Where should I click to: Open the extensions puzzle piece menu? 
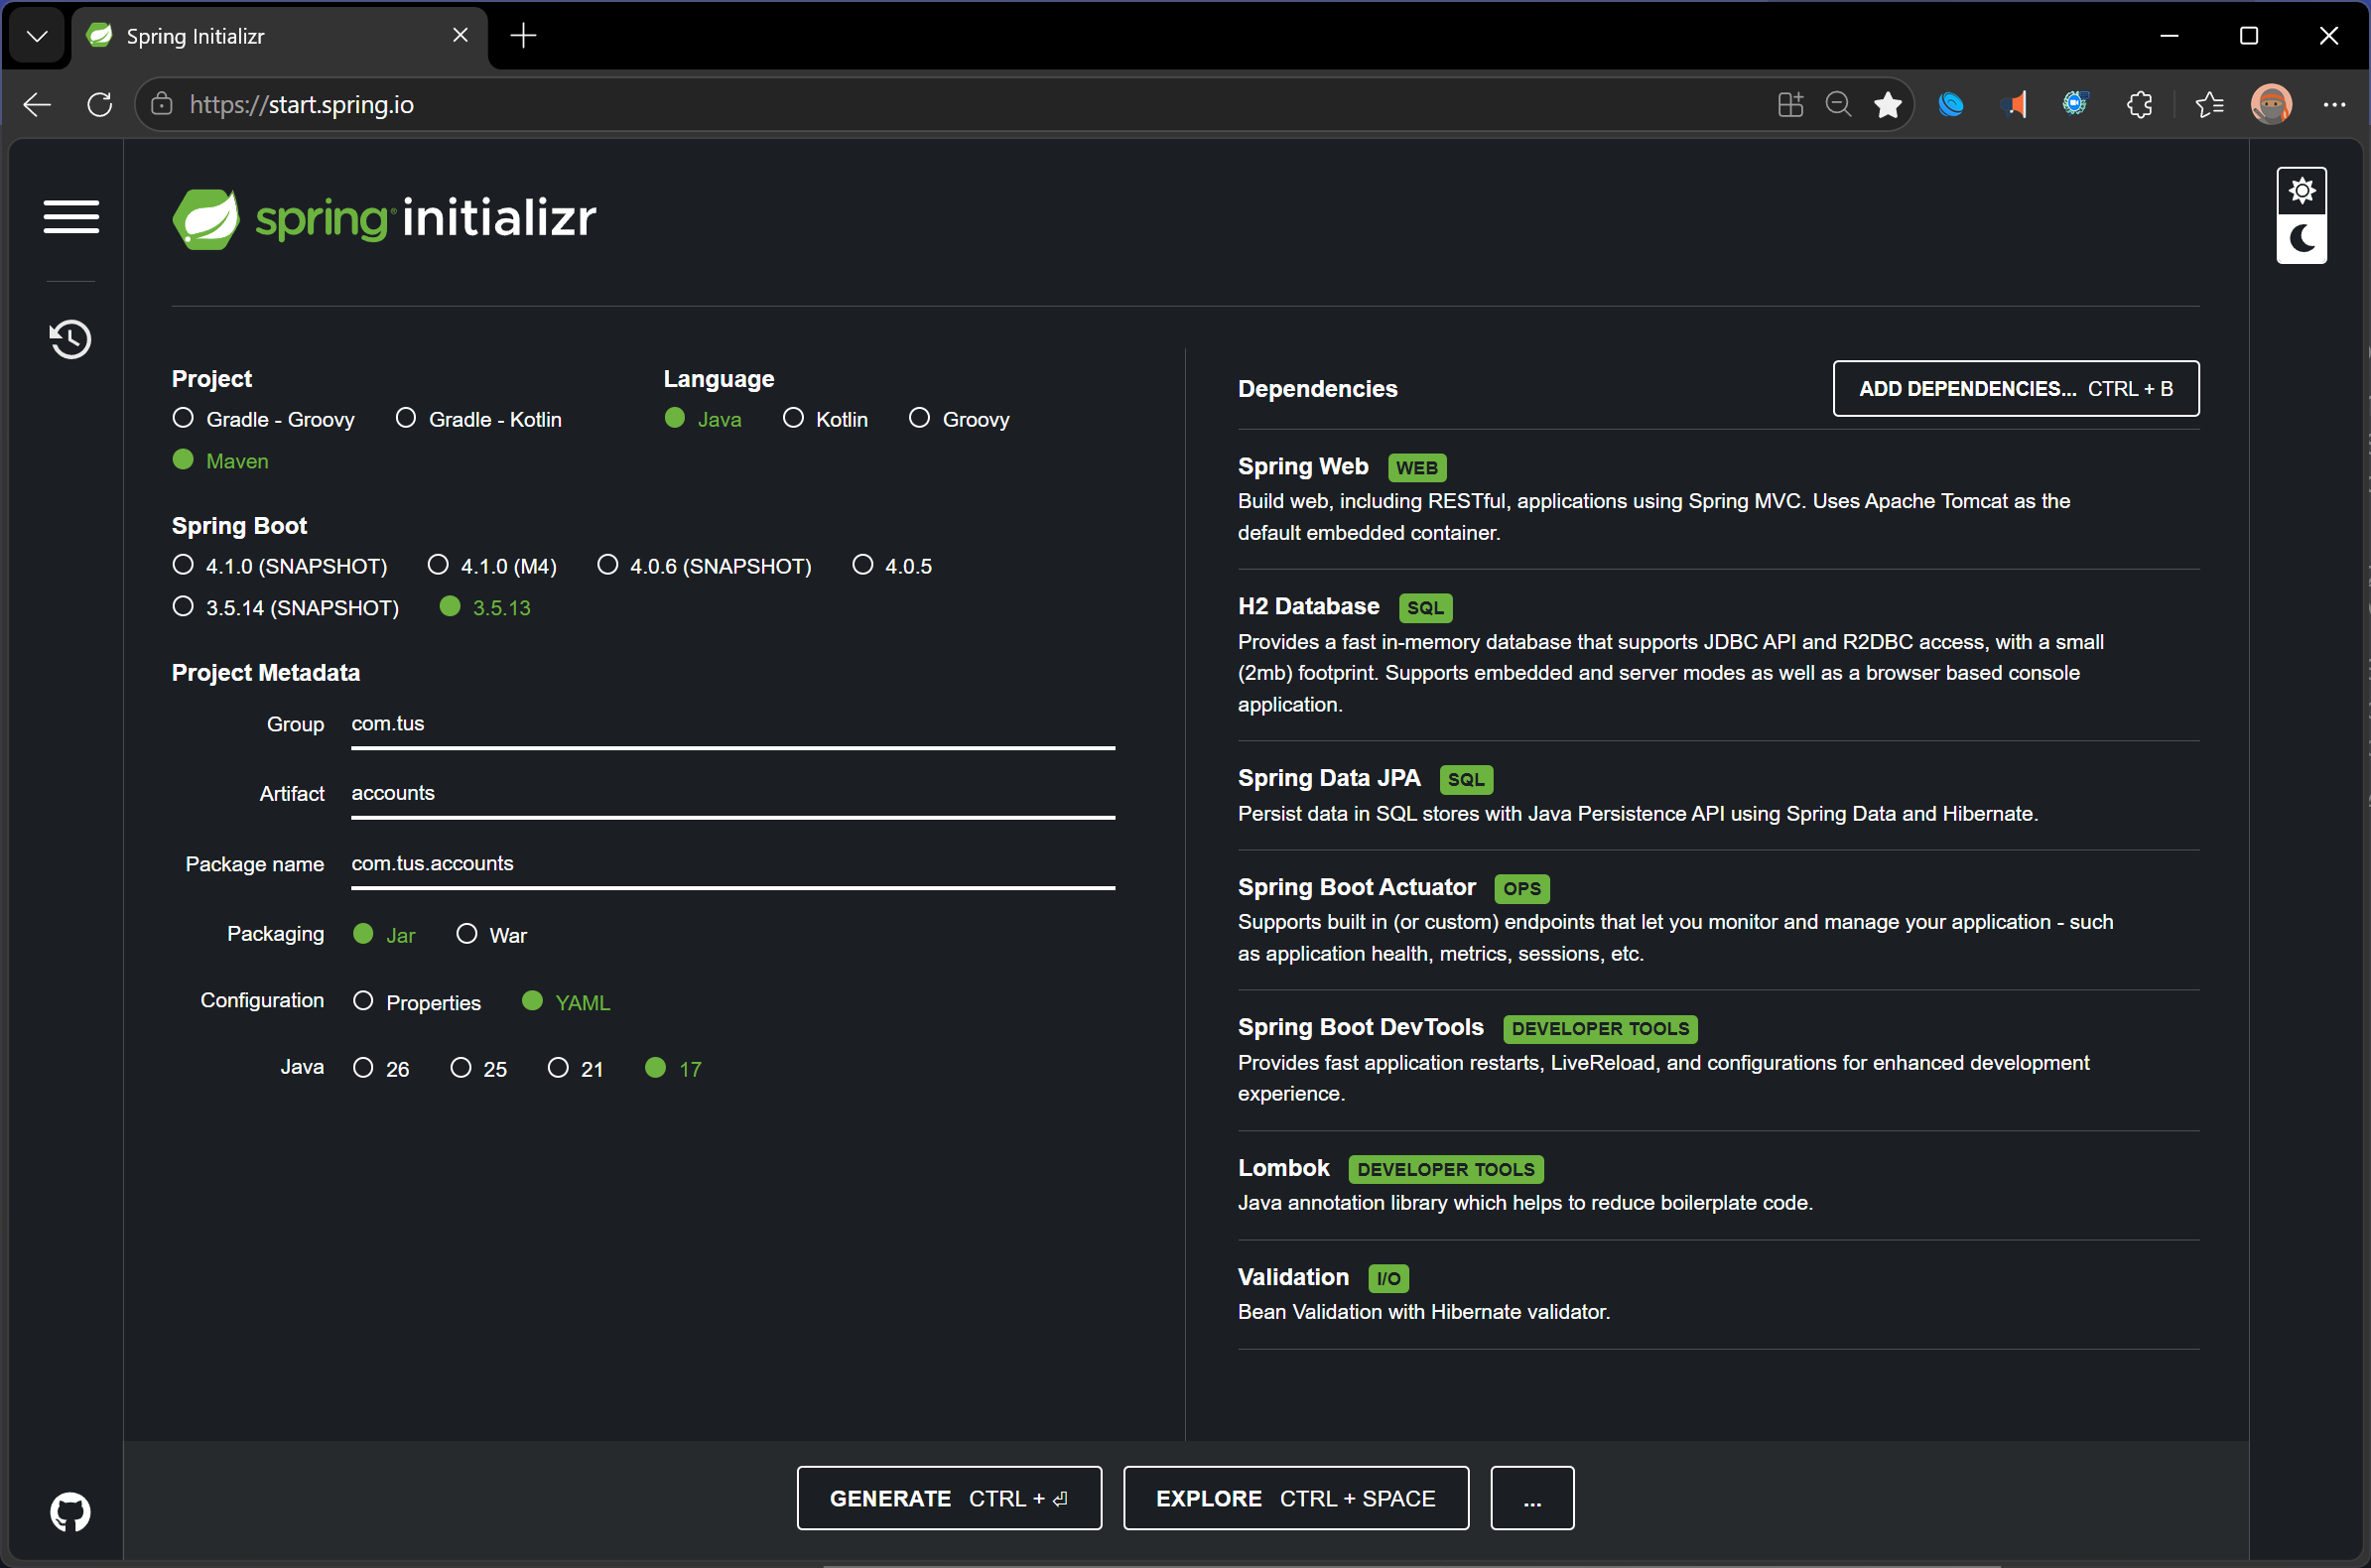[x=2139, y=104]
